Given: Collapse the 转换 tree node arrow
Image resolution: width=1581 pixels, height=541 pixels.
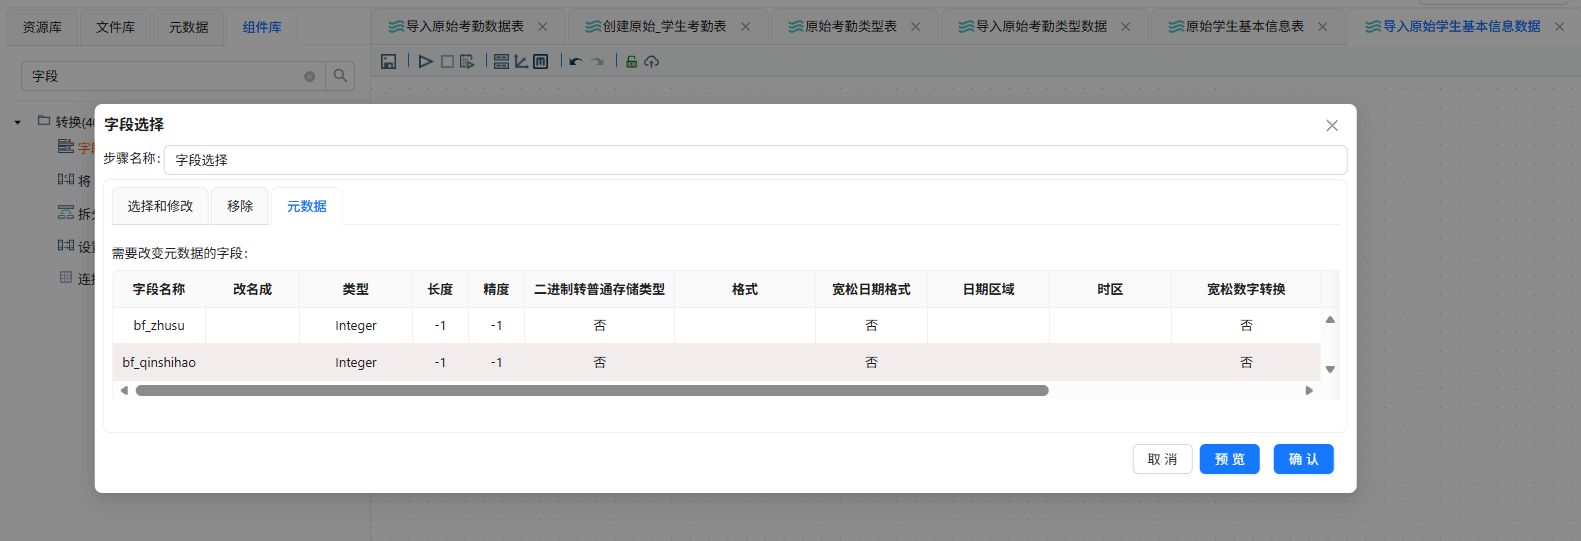Looking at the screenshot, I should click(x=17, y=122).
